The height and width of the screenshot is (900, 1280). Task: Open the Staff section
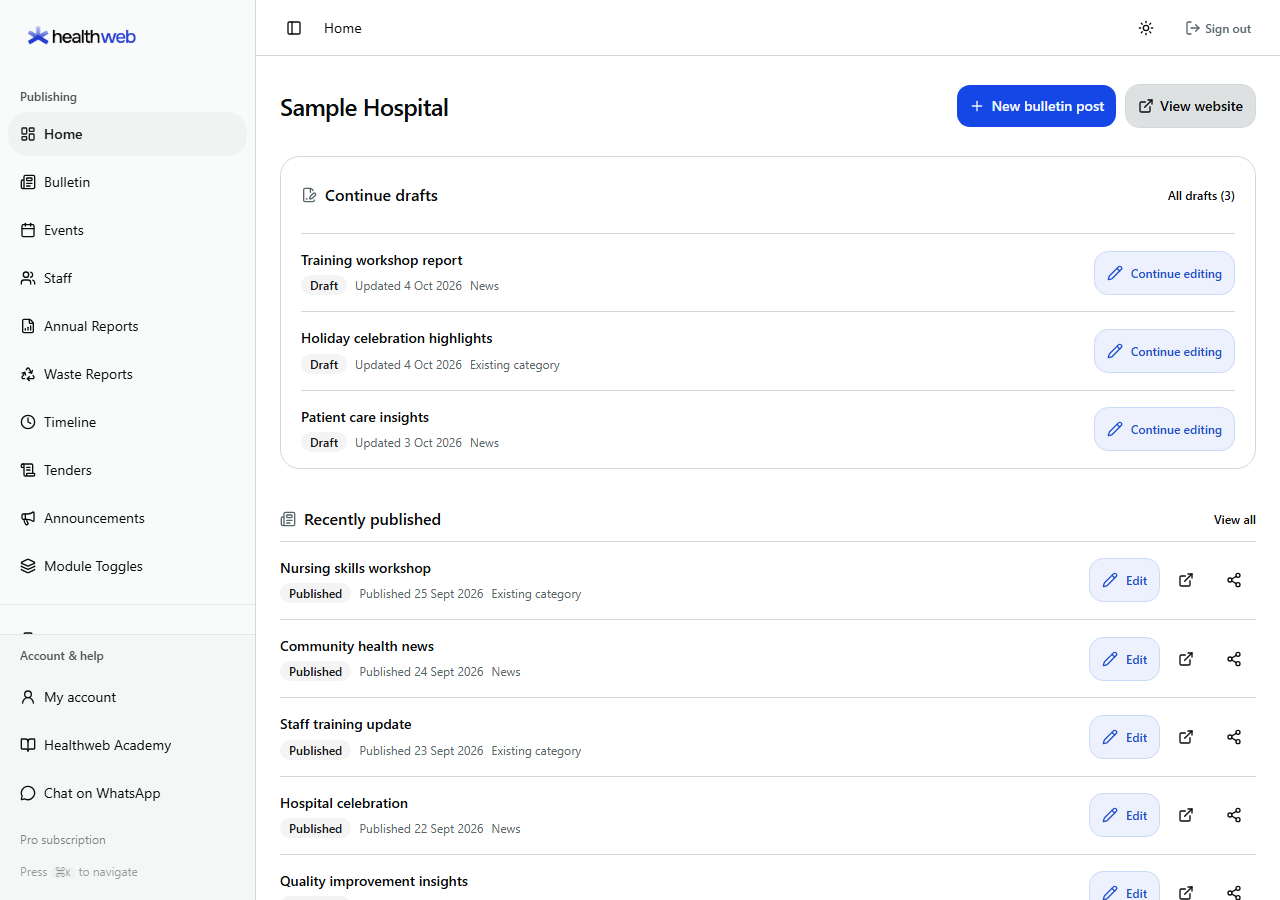pyautogui.click(x=127, y=278)
